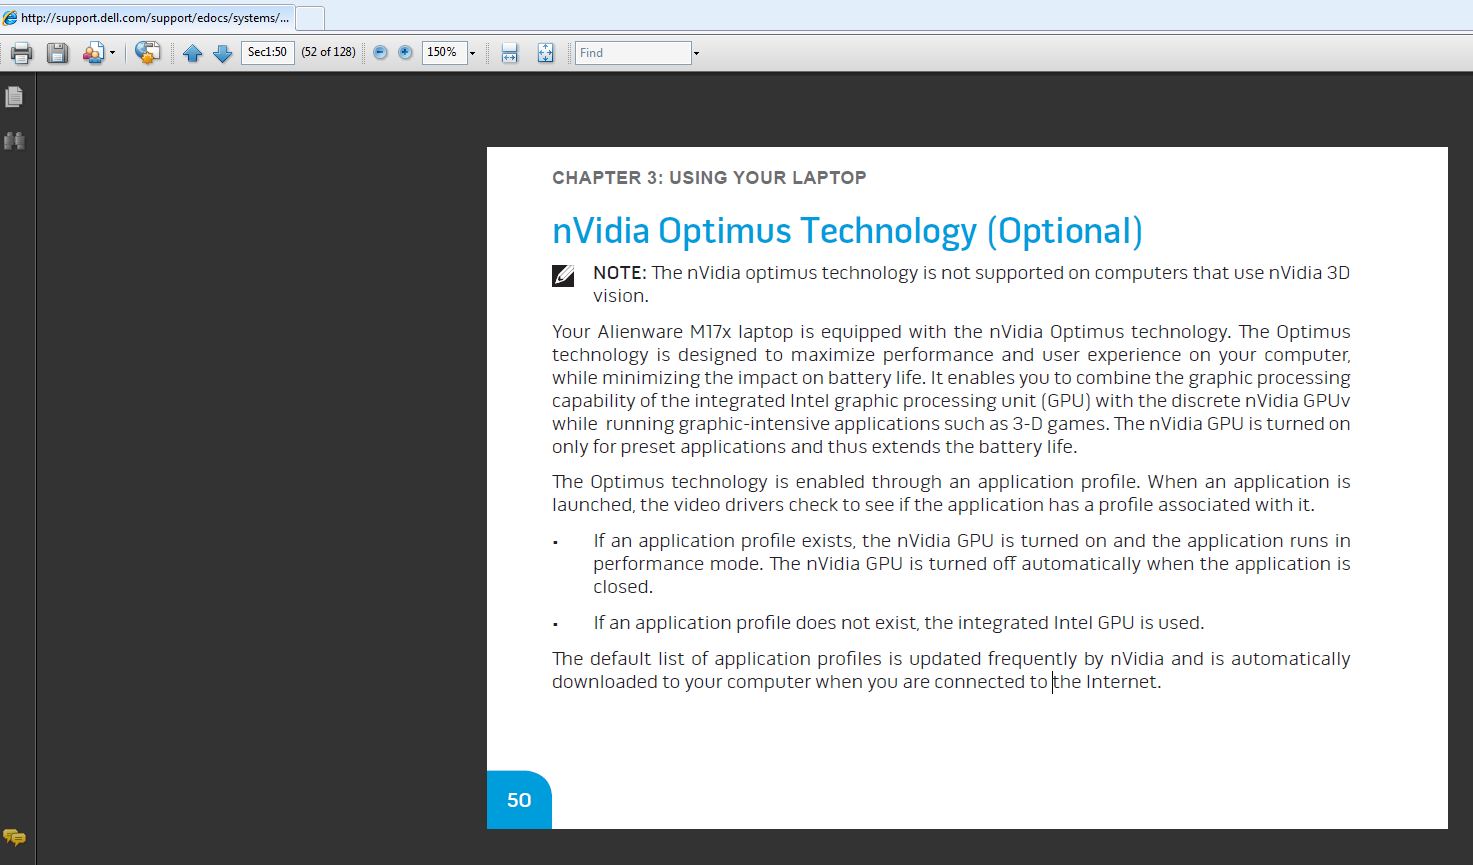Click the page number 50 badge
Viewport: 1473px width, 865px height.
[x=519, y=800]
